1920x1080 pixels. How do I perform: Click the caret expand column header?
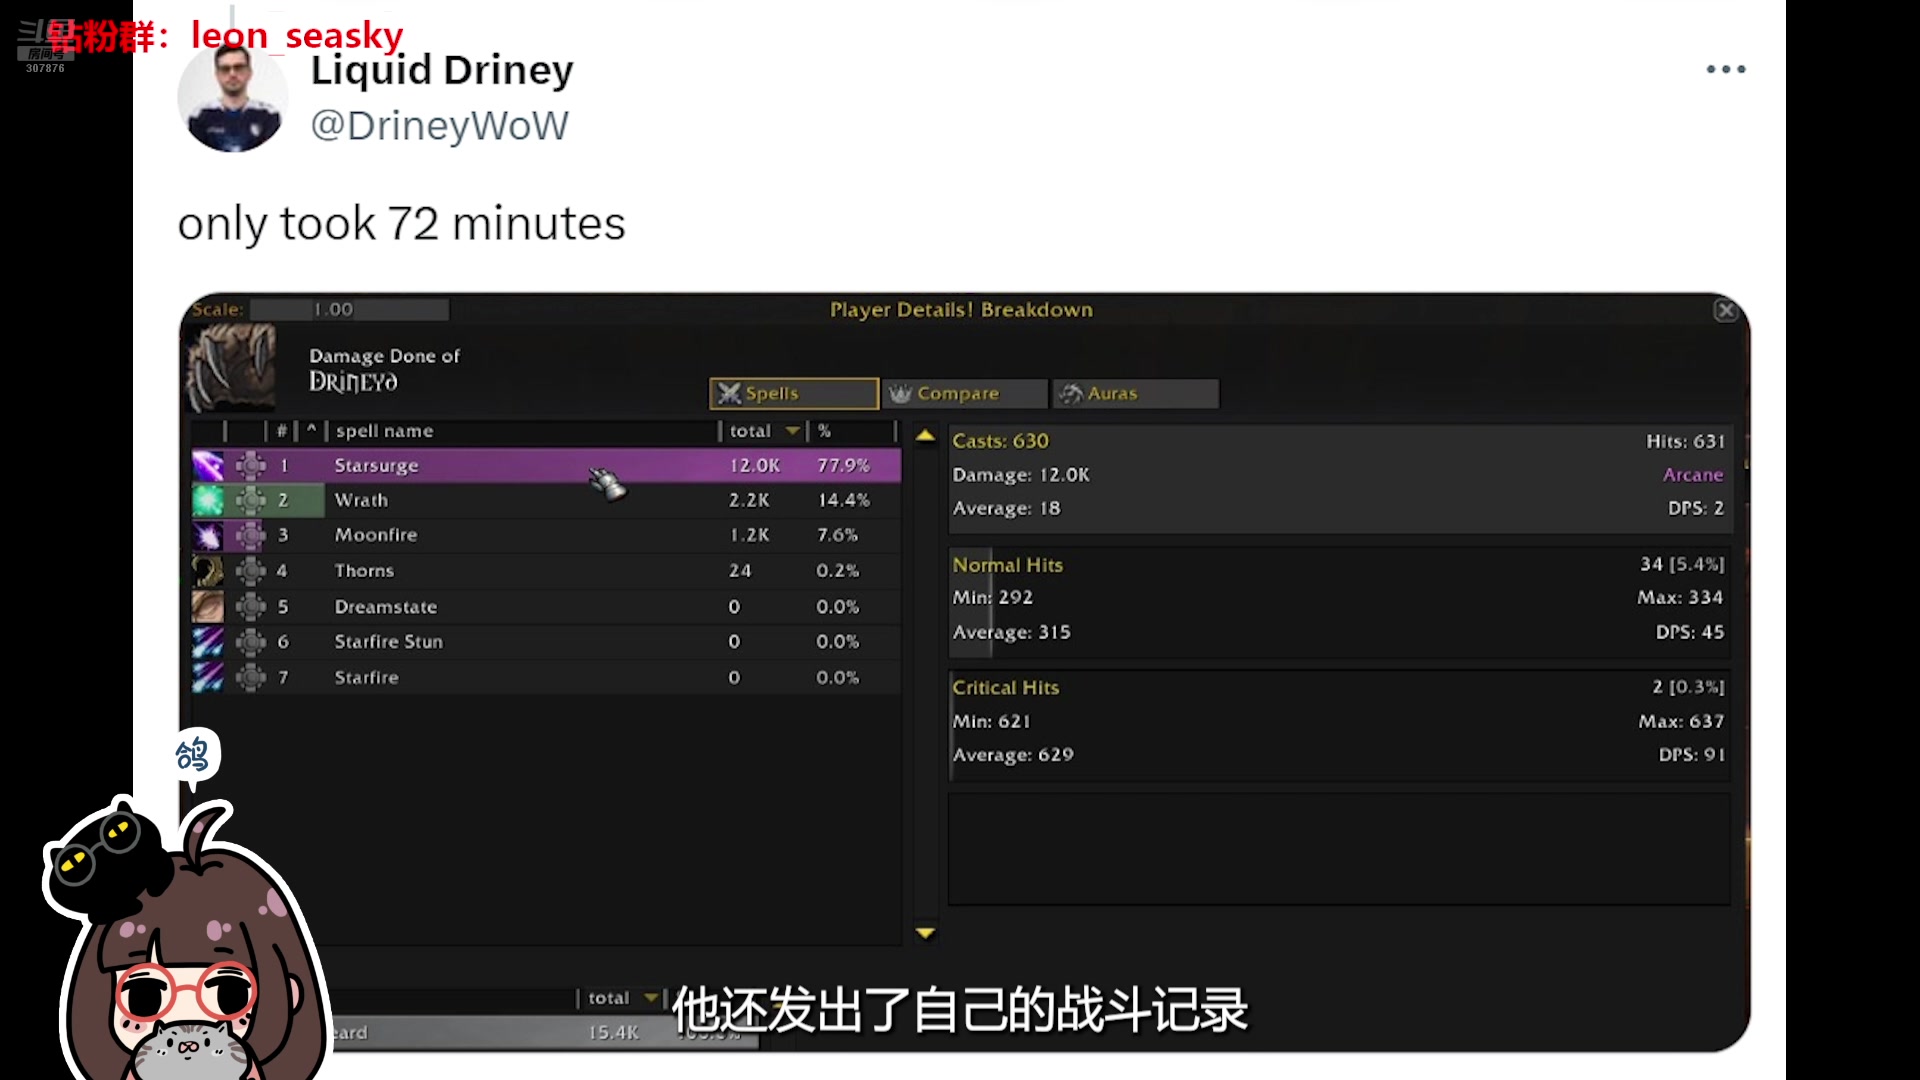(x=312, y=431)
